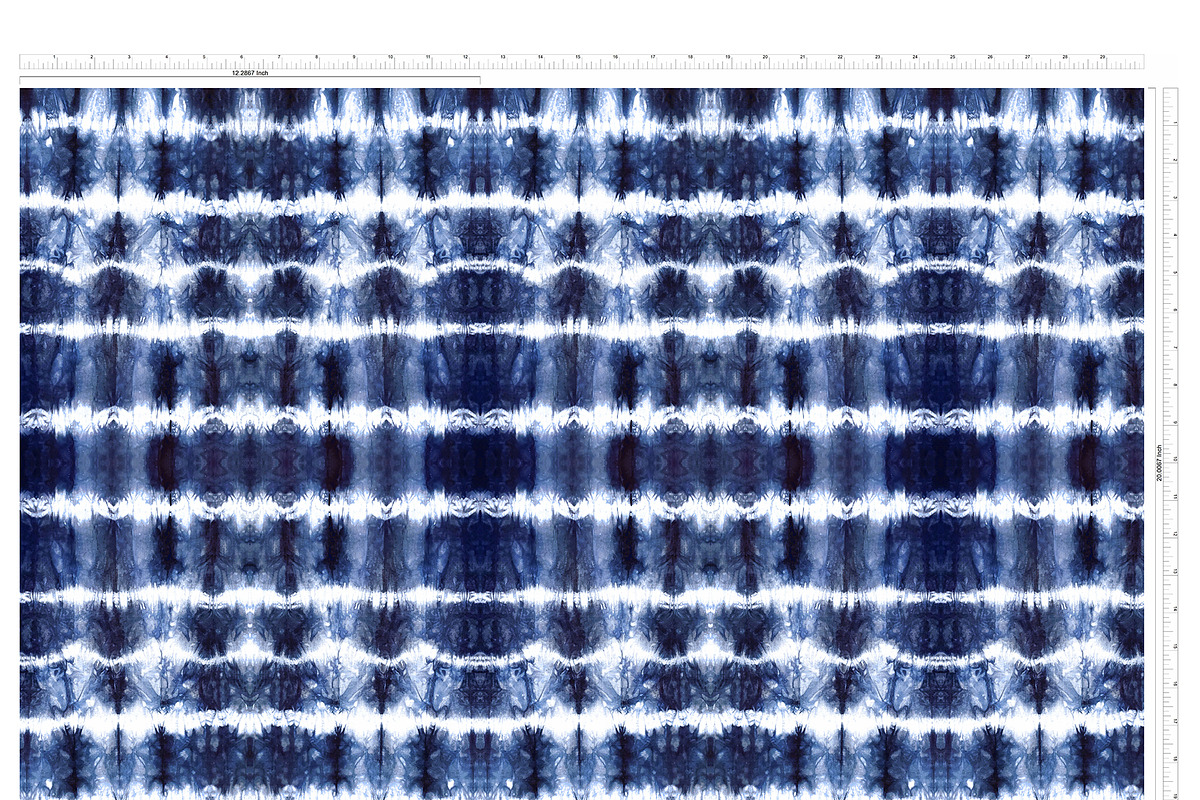Screen dimensions: 1200x800
Task: Click the "12.2867 Inch" width measurement label
Action: pos(250,73)
